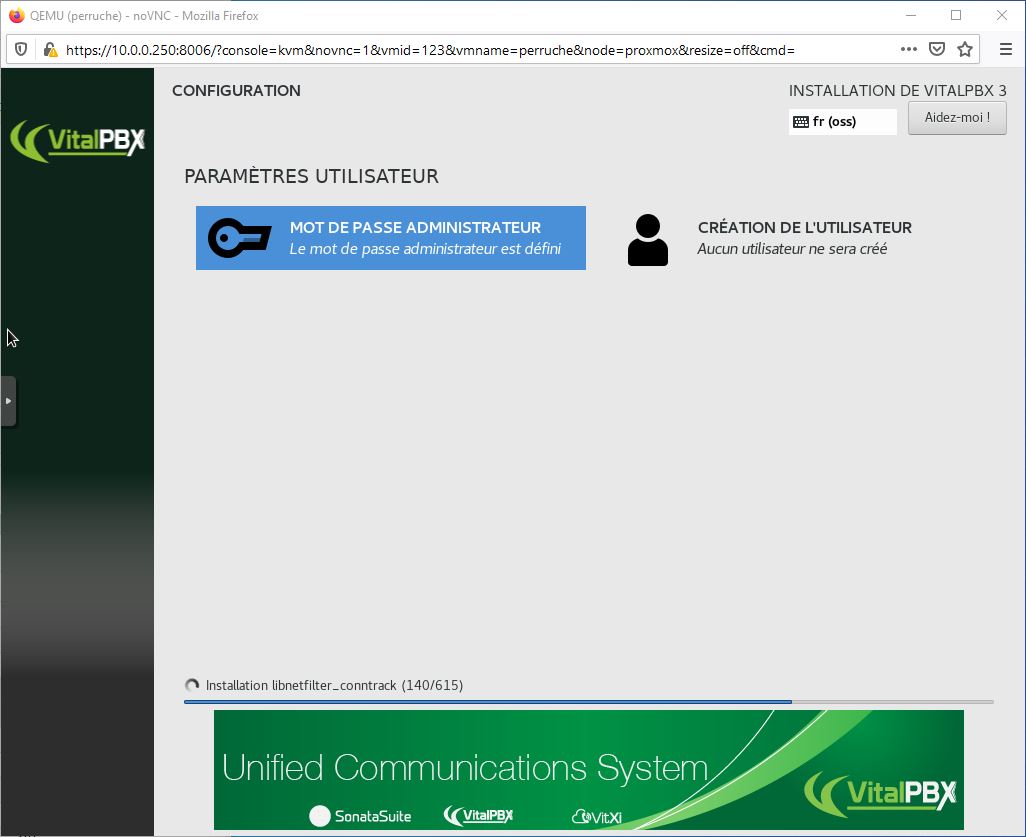The width and height of the screenshot is (1026, 837).
Task: Select the fr (oss) keyboard layout indicator
Action: click(x=842, y=122)
